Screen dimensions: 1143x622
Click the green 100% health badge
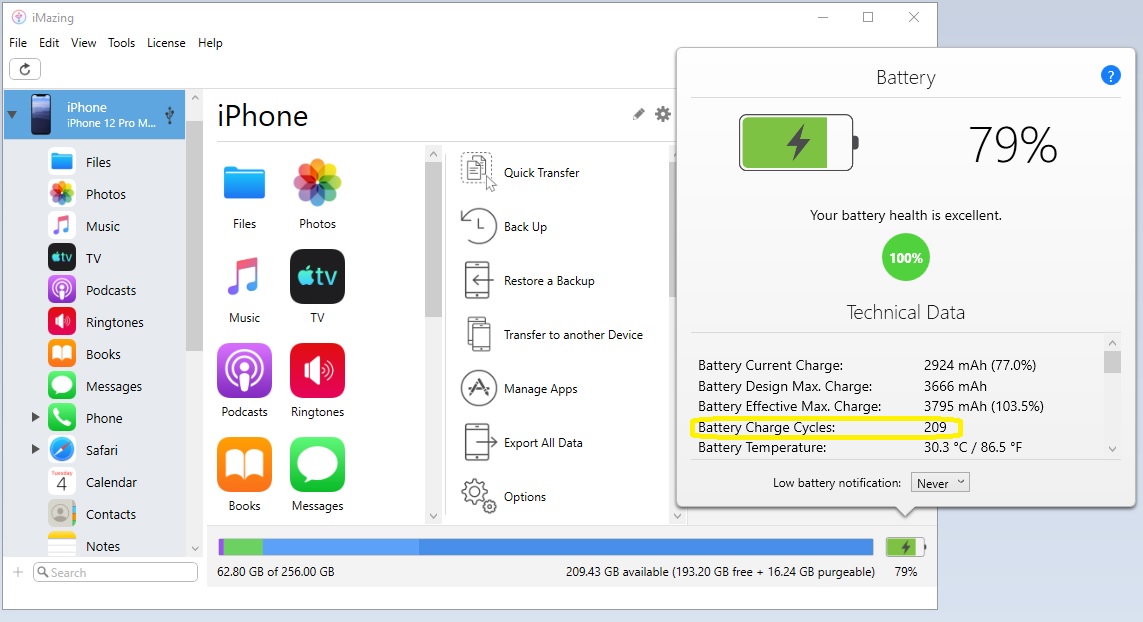tap(905, 257)
